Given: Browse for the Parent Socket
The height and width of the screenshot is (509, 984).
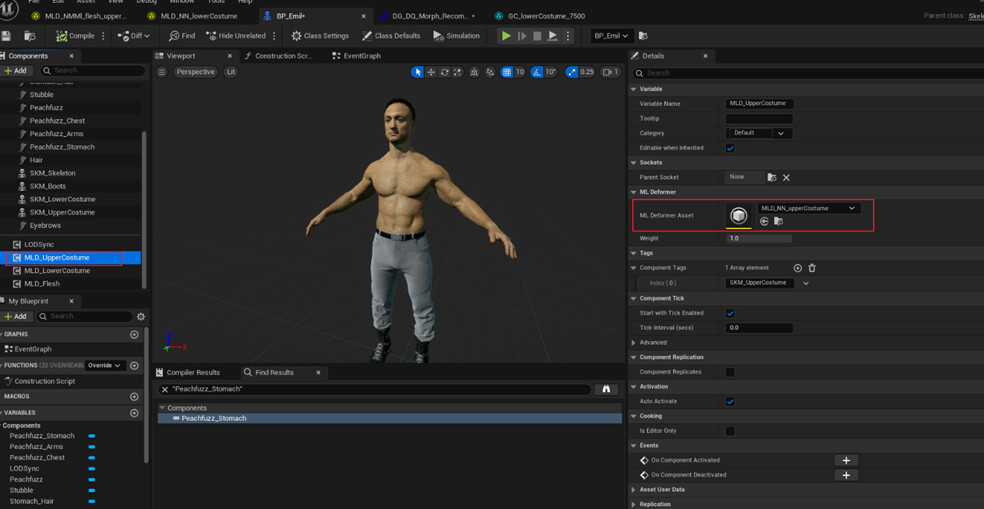Looking at the screenshot, I should pos(773,178).
